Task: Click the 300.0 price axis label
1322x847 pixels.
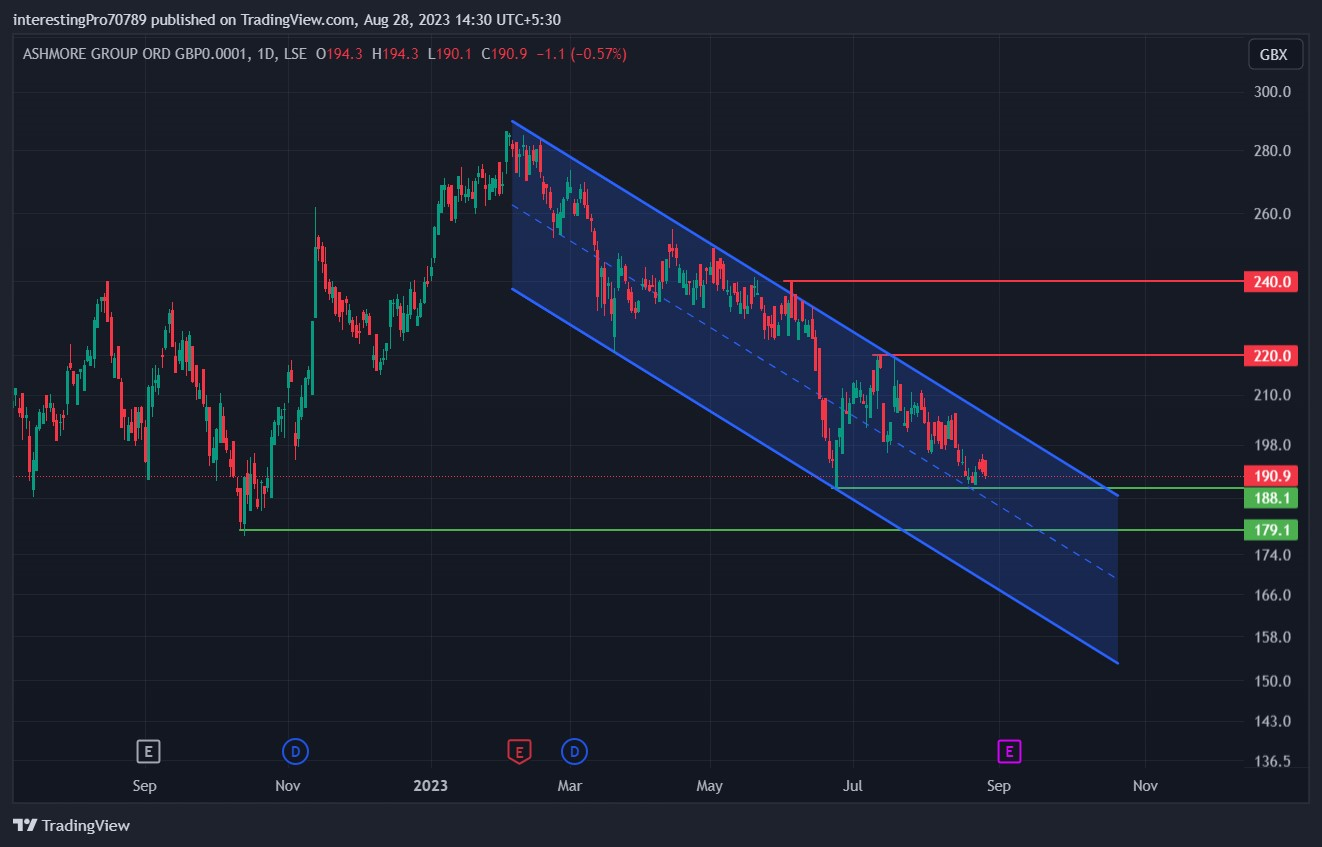Action: [1273, 91]
